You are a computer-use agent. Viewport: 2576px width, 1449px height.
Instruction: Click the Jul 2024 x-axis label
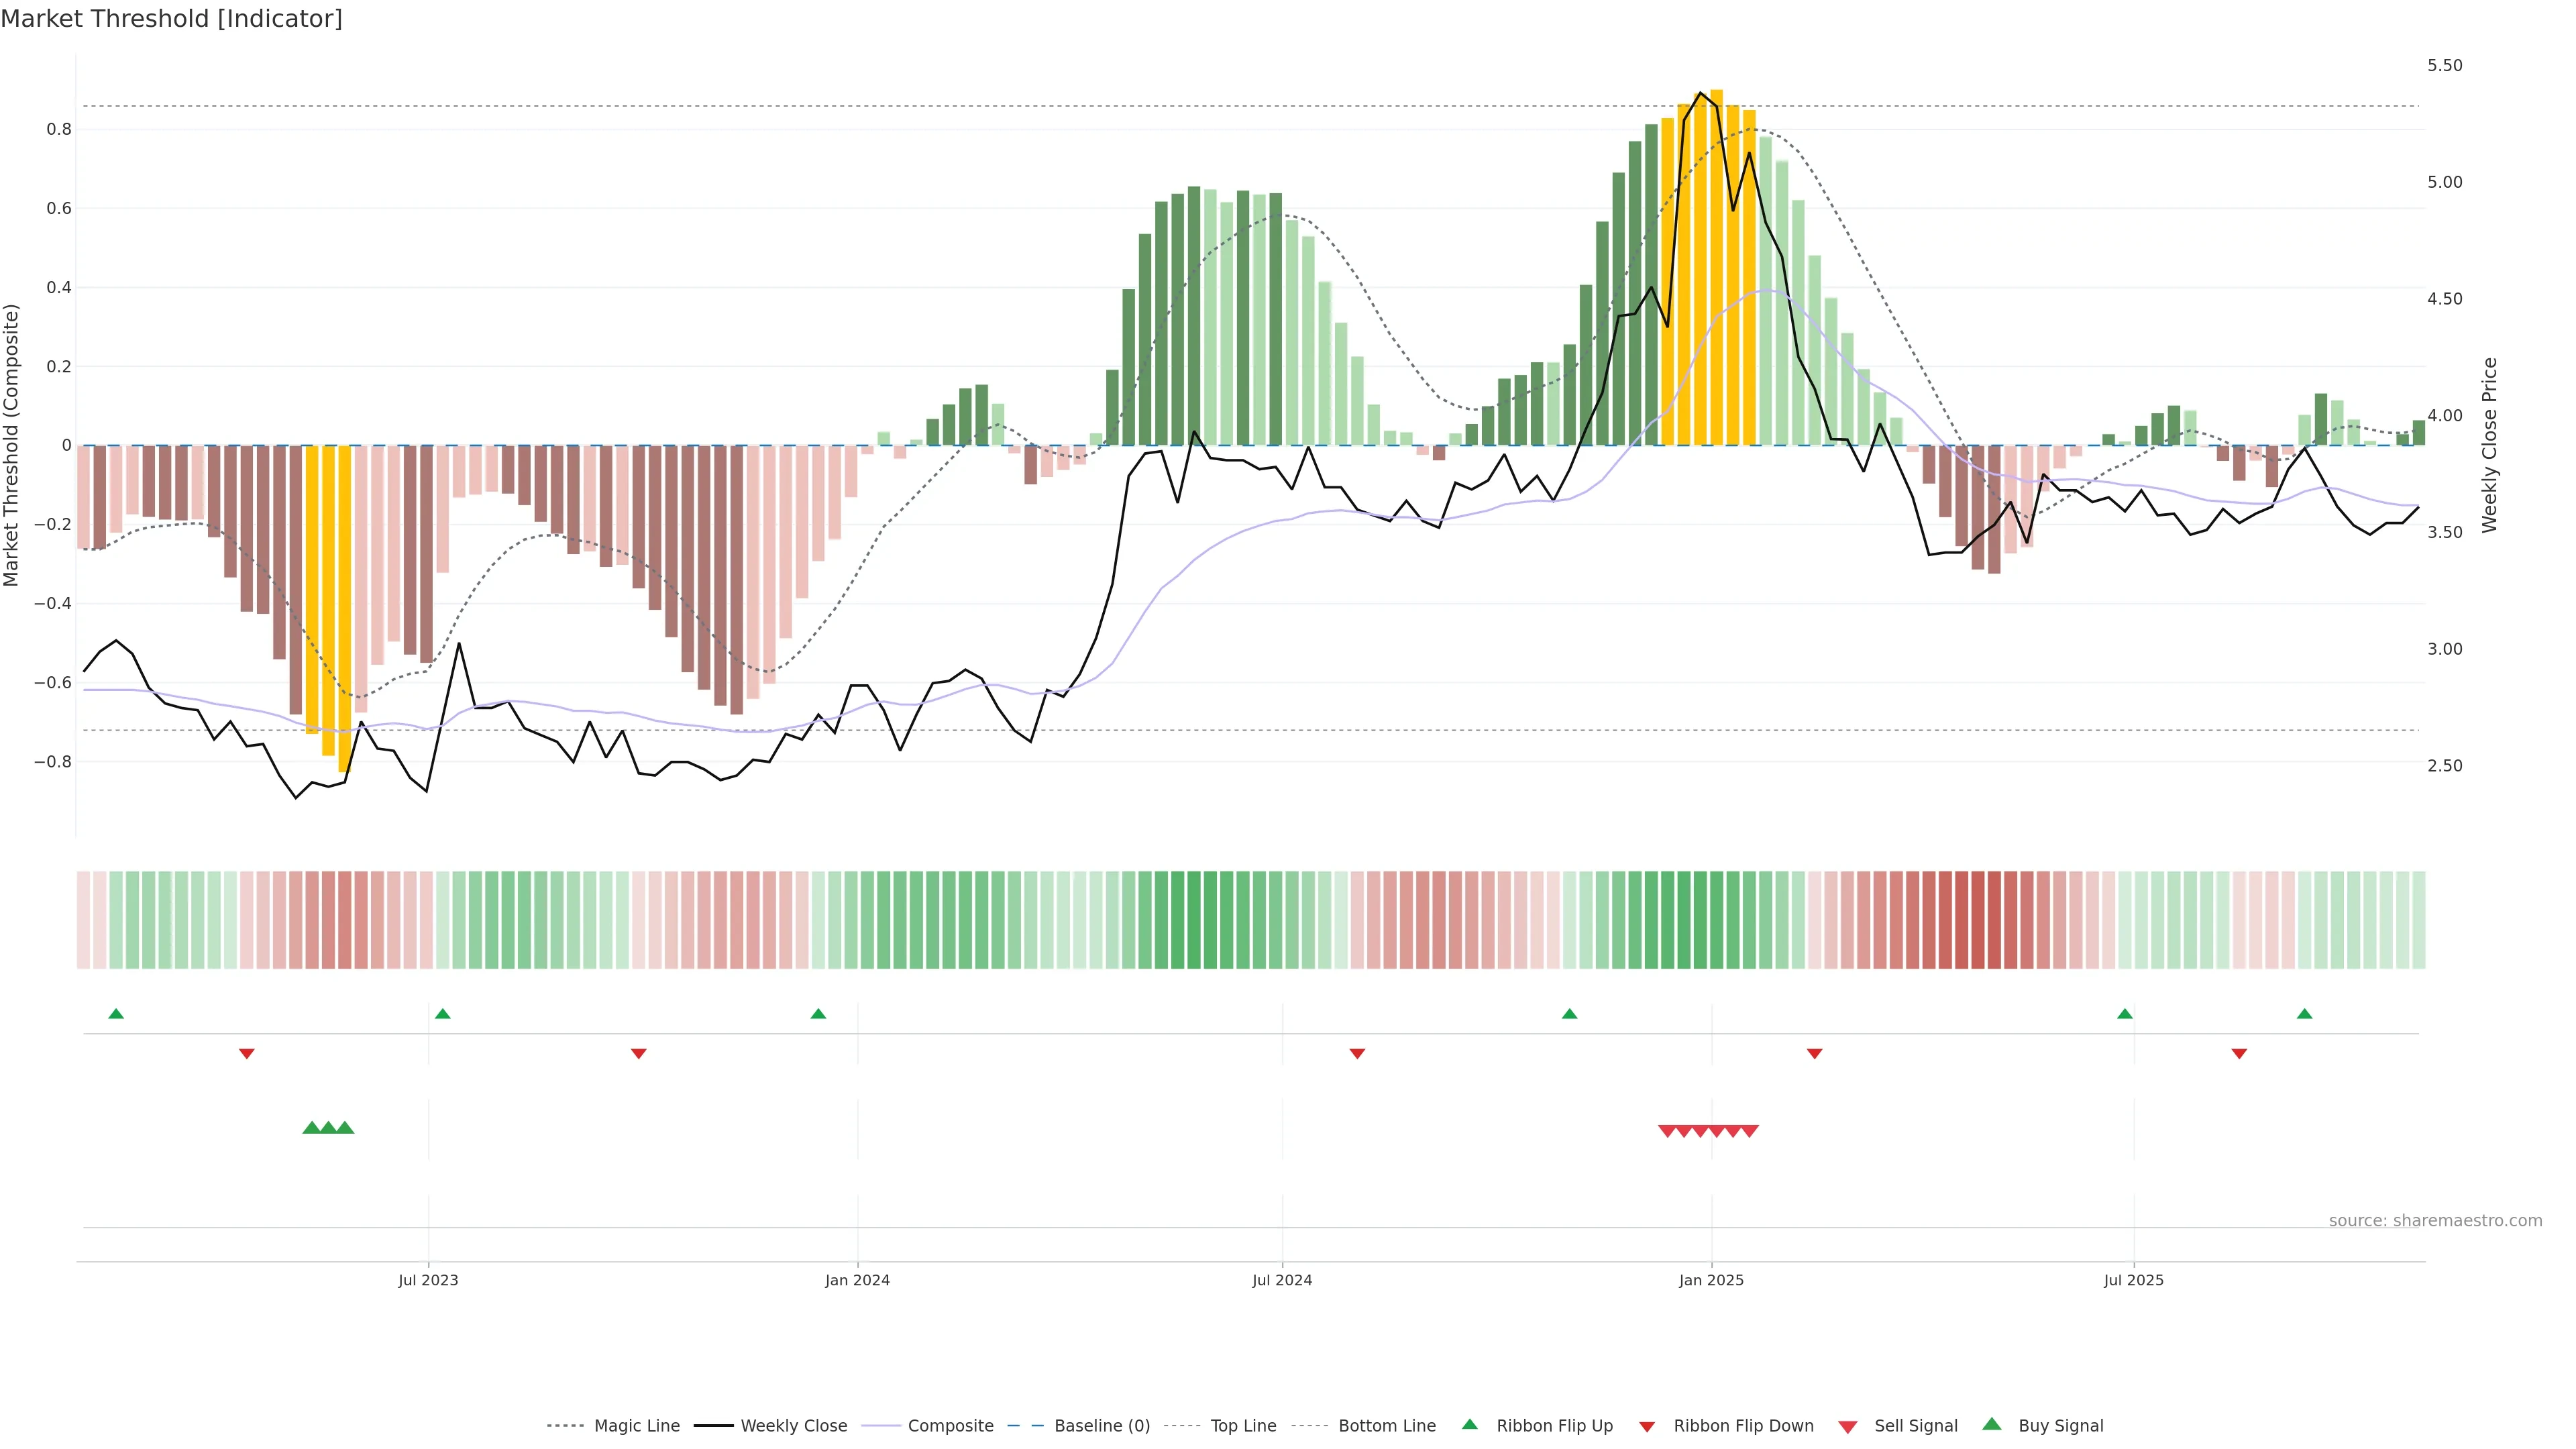coord(1282,1280)
